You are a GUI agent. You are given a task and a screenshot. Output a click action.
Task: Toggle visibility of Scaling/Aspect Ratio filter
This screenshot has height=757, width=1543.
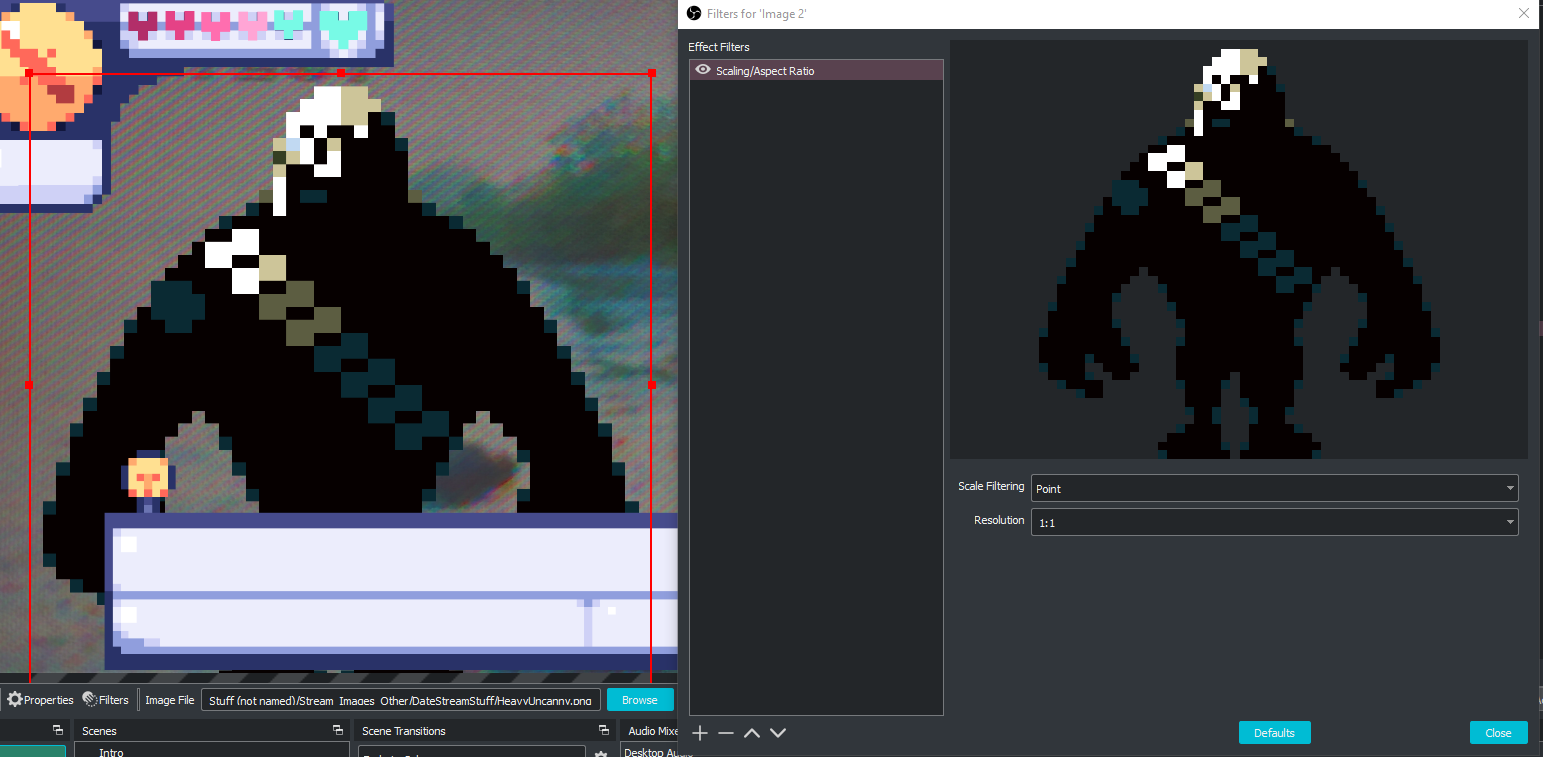pyautogui.click(x=703, y=70)
